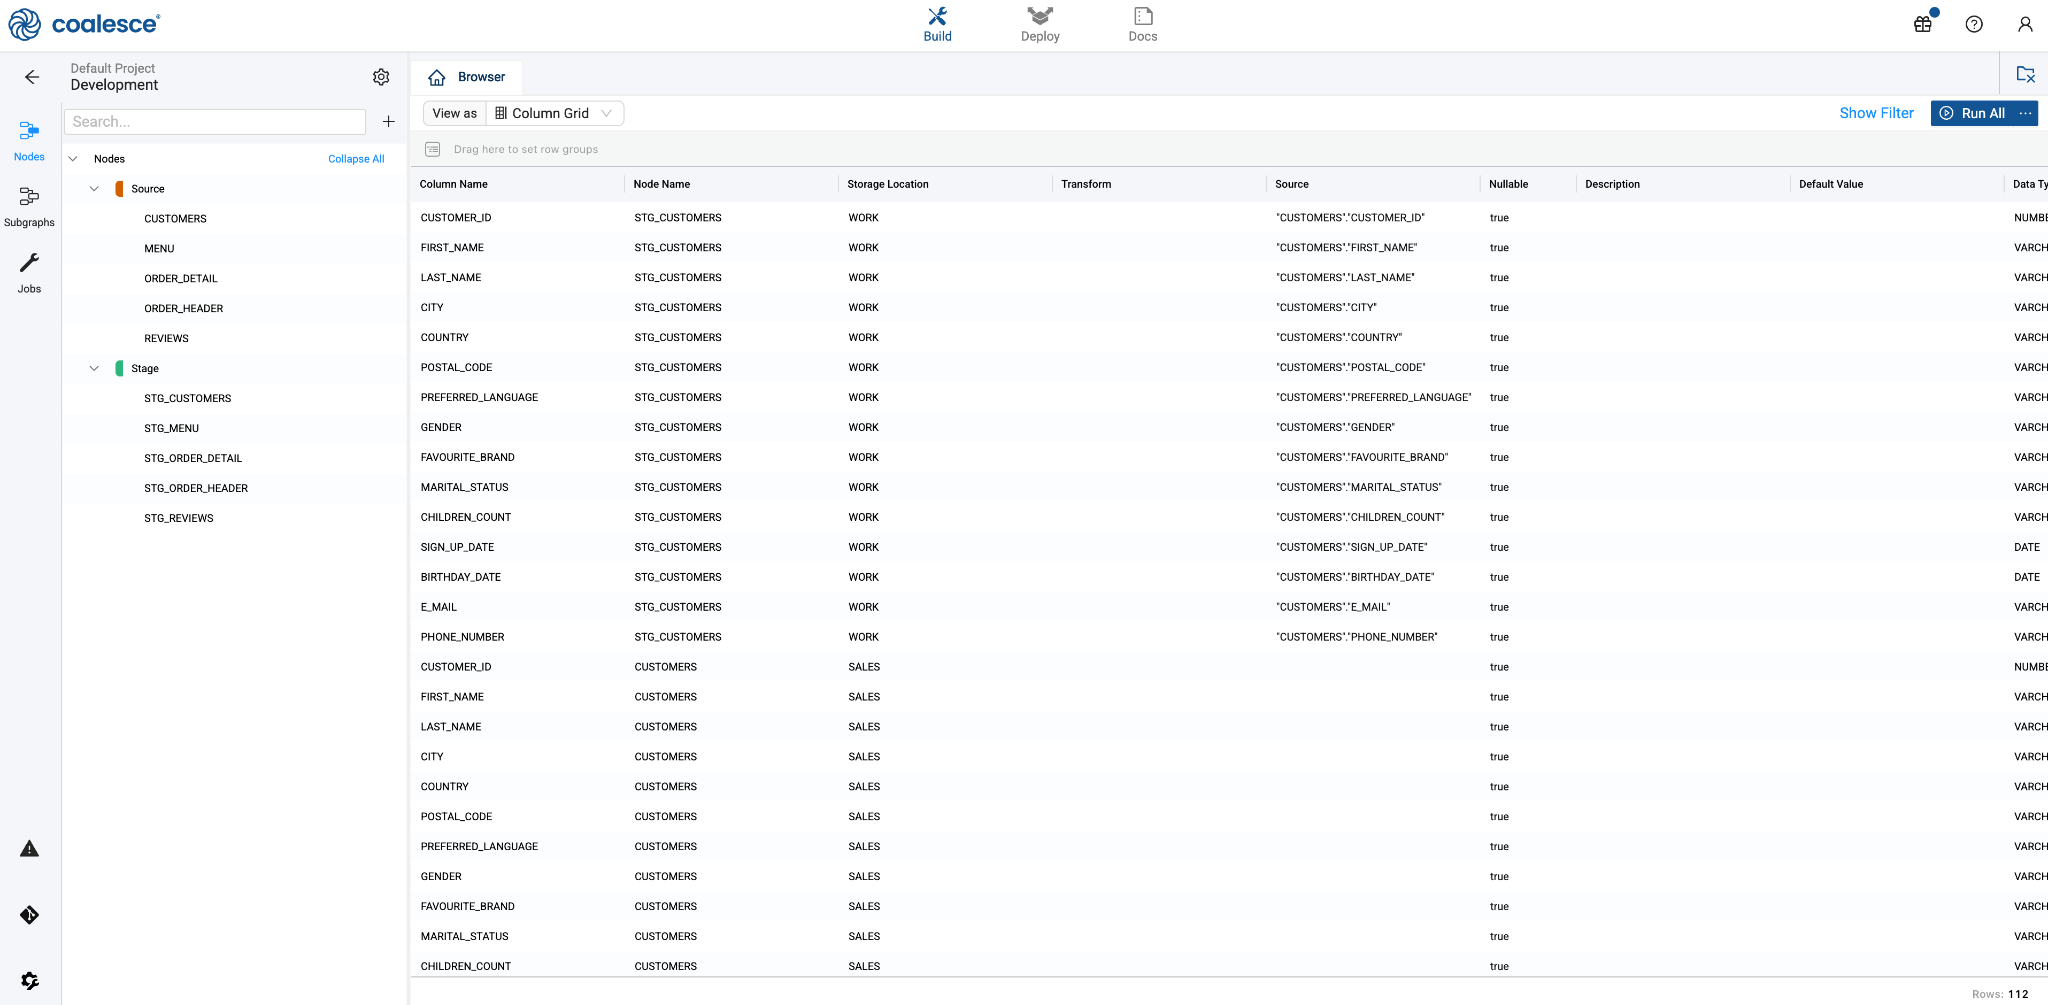Sort by Source column header
2048x1005 pixels.
[x=1292, y=184]
